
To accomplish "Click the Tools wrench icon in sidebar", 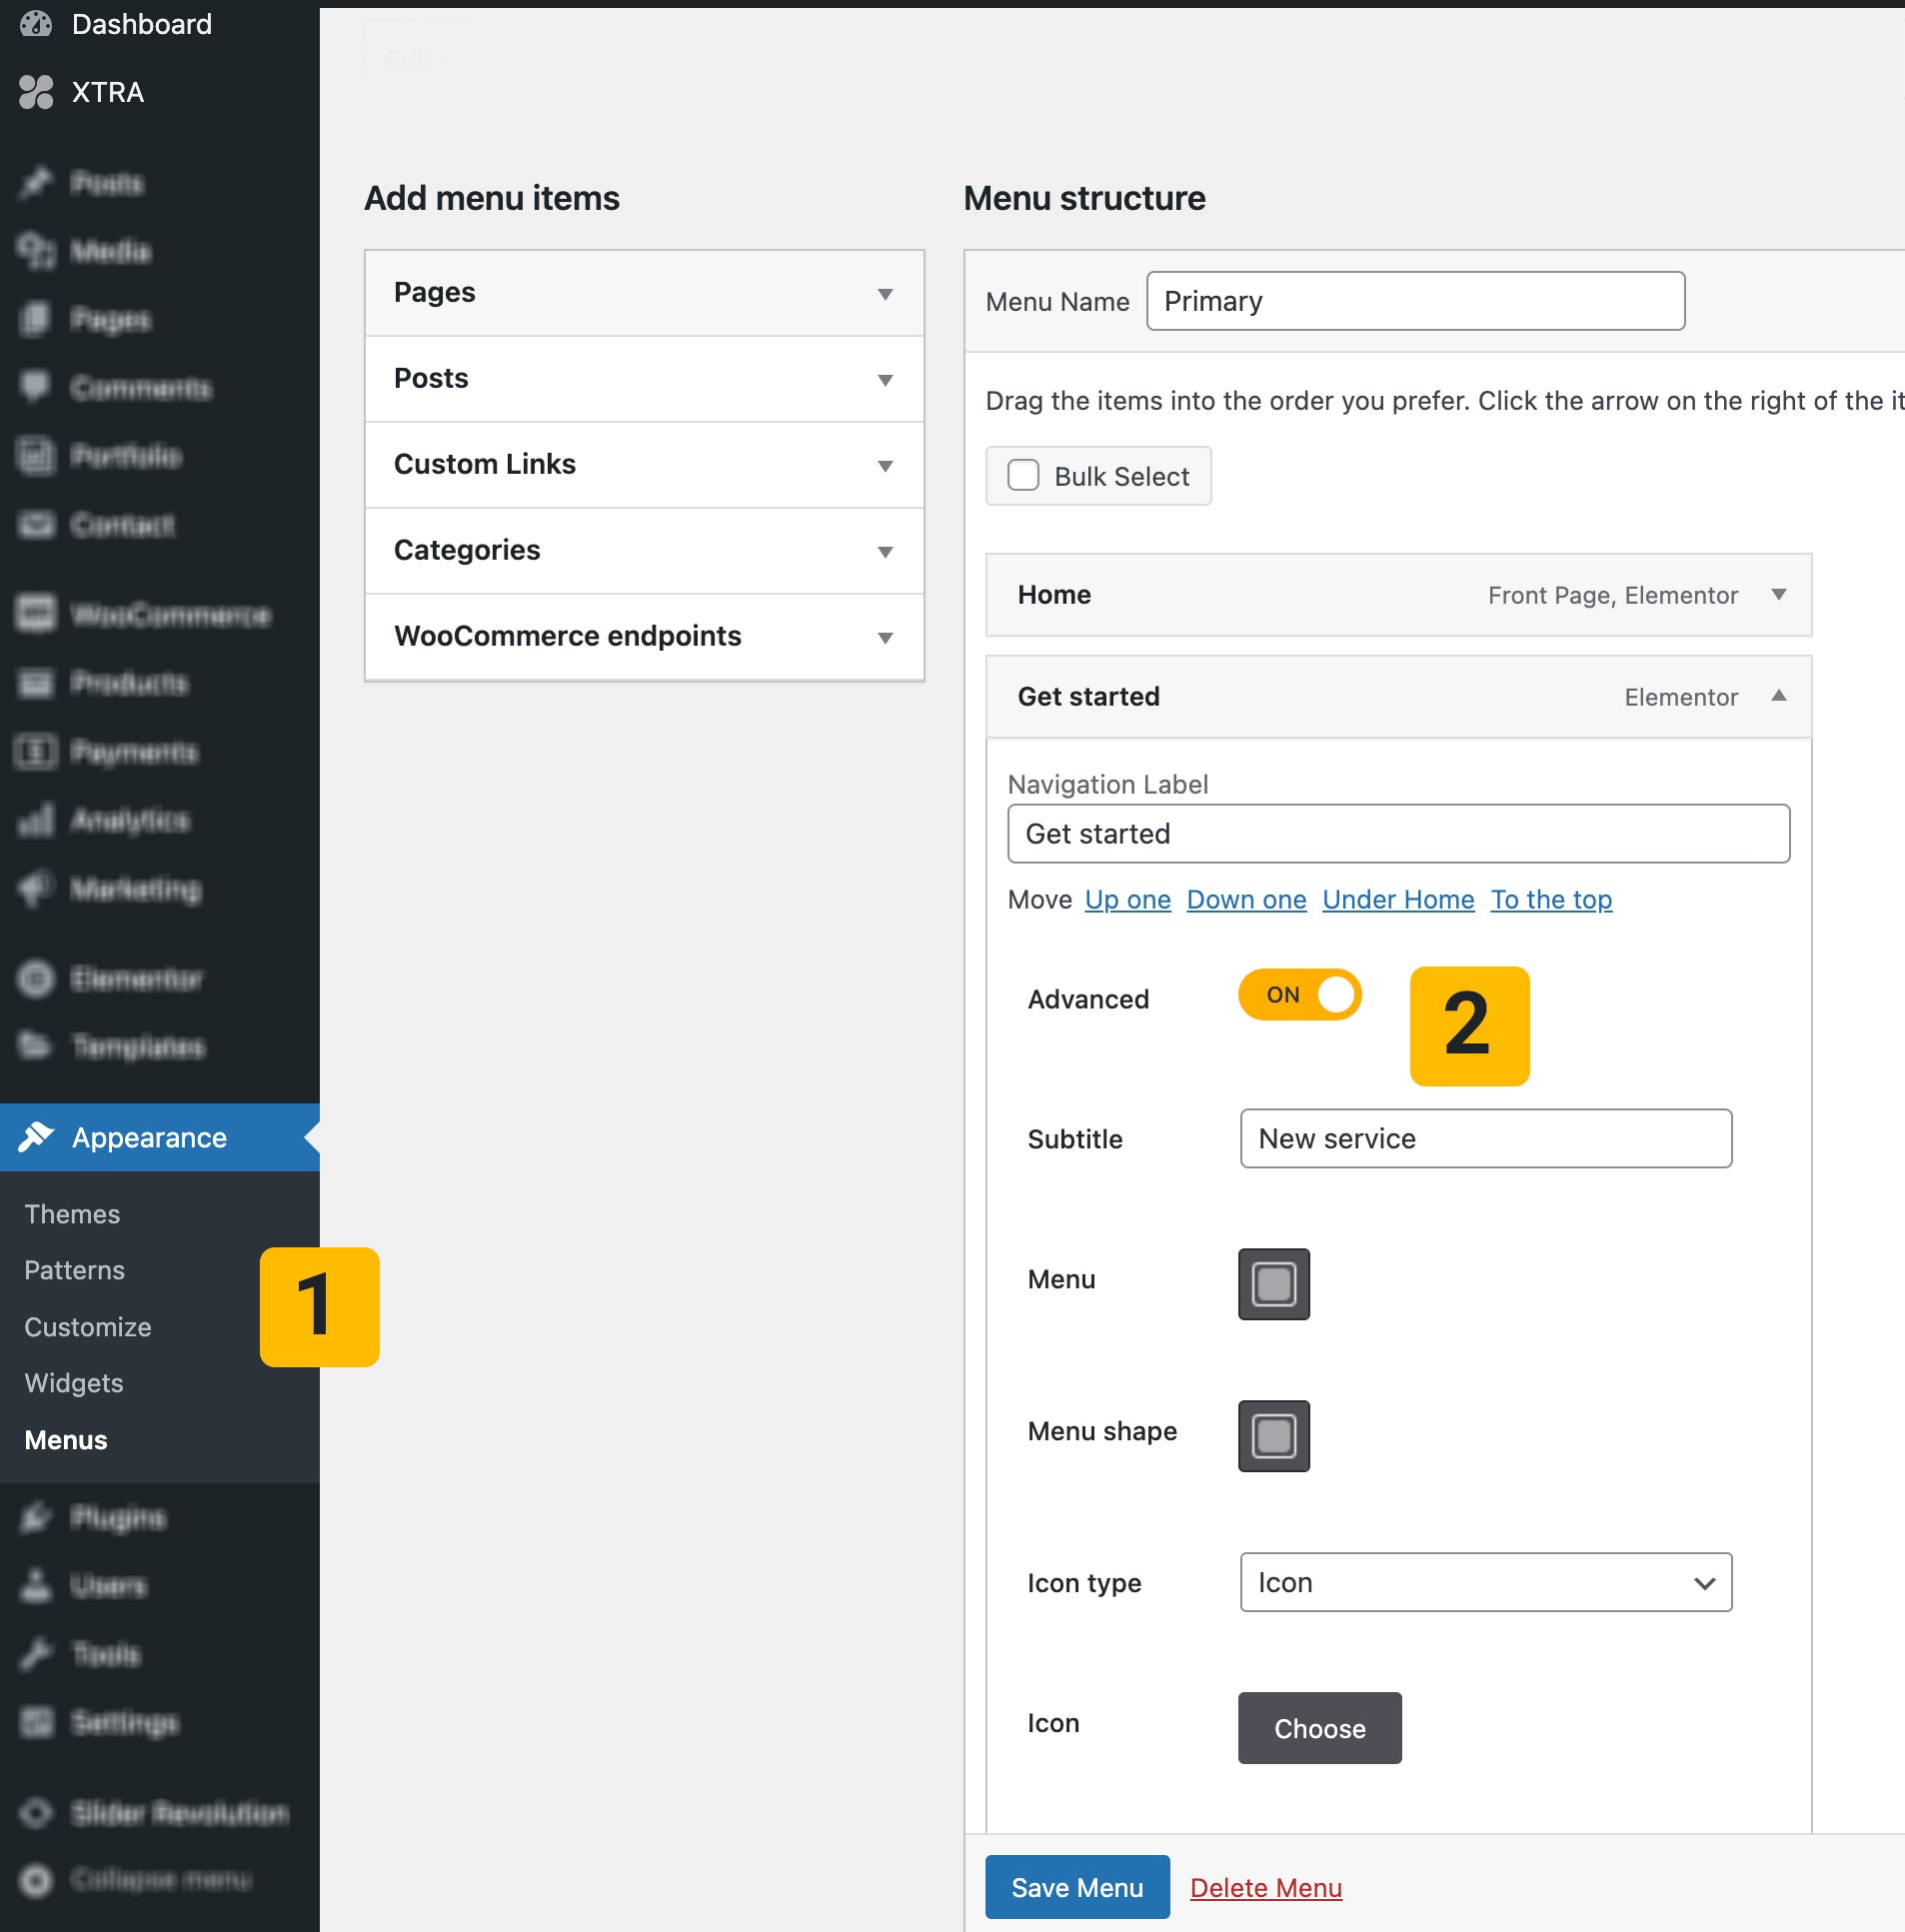I will pyautogui.click(x=36, y=1653).
